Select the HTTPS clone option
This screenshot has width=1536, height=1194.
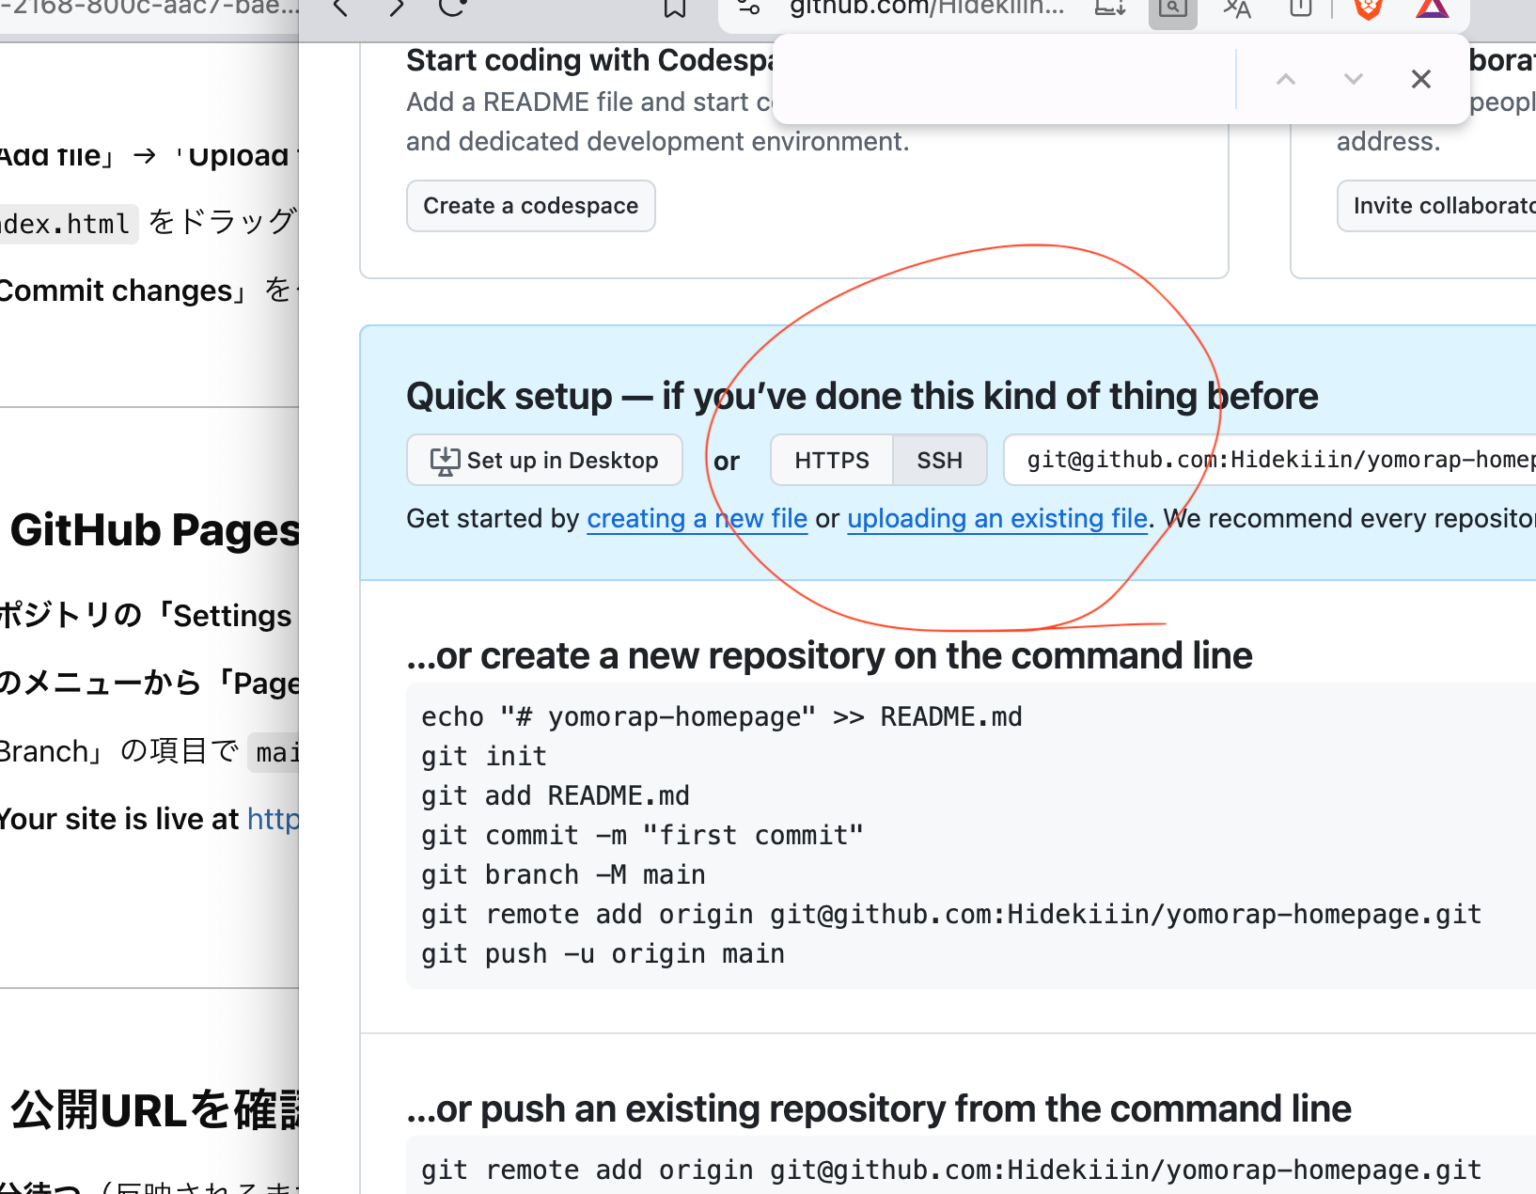(x=831, y=460)
